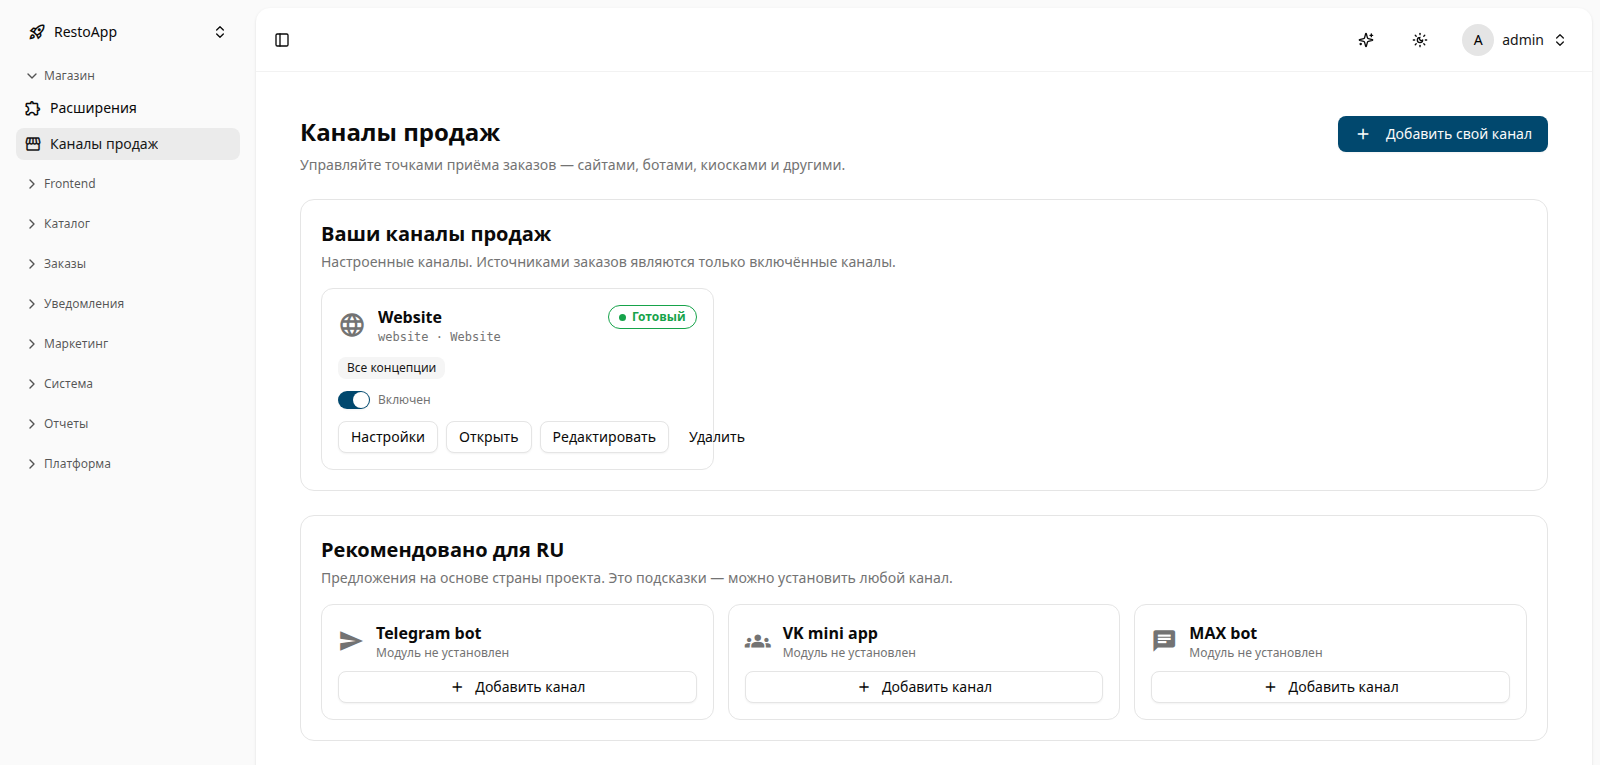Screen dimensions: 1600x765
Task: Expand the Платформа section
Action: point(128,464)
